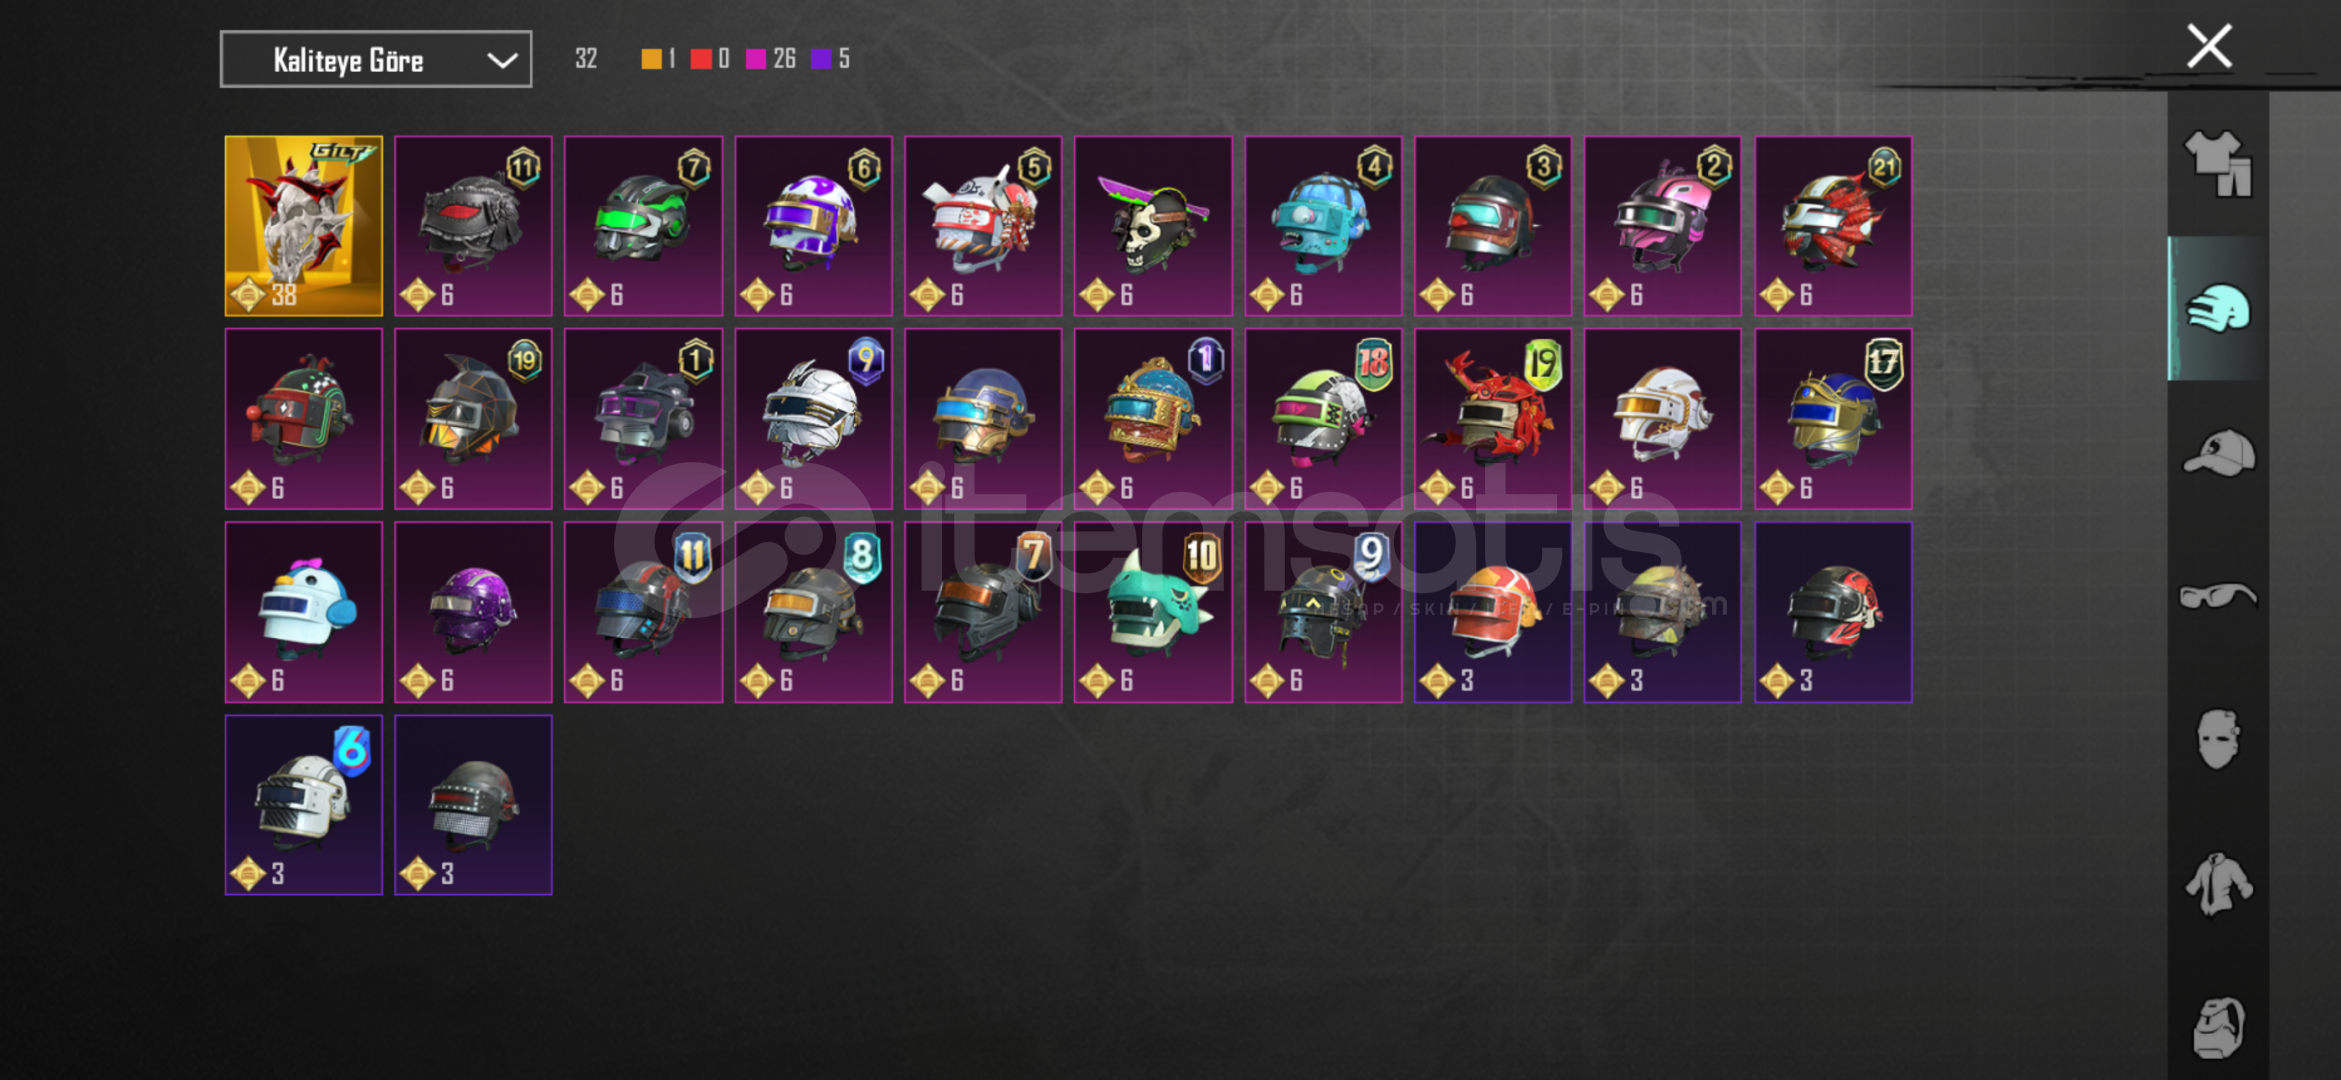
Task: Click the Kaliteye Göre dropdown arrow
Action: click(502, 61)
